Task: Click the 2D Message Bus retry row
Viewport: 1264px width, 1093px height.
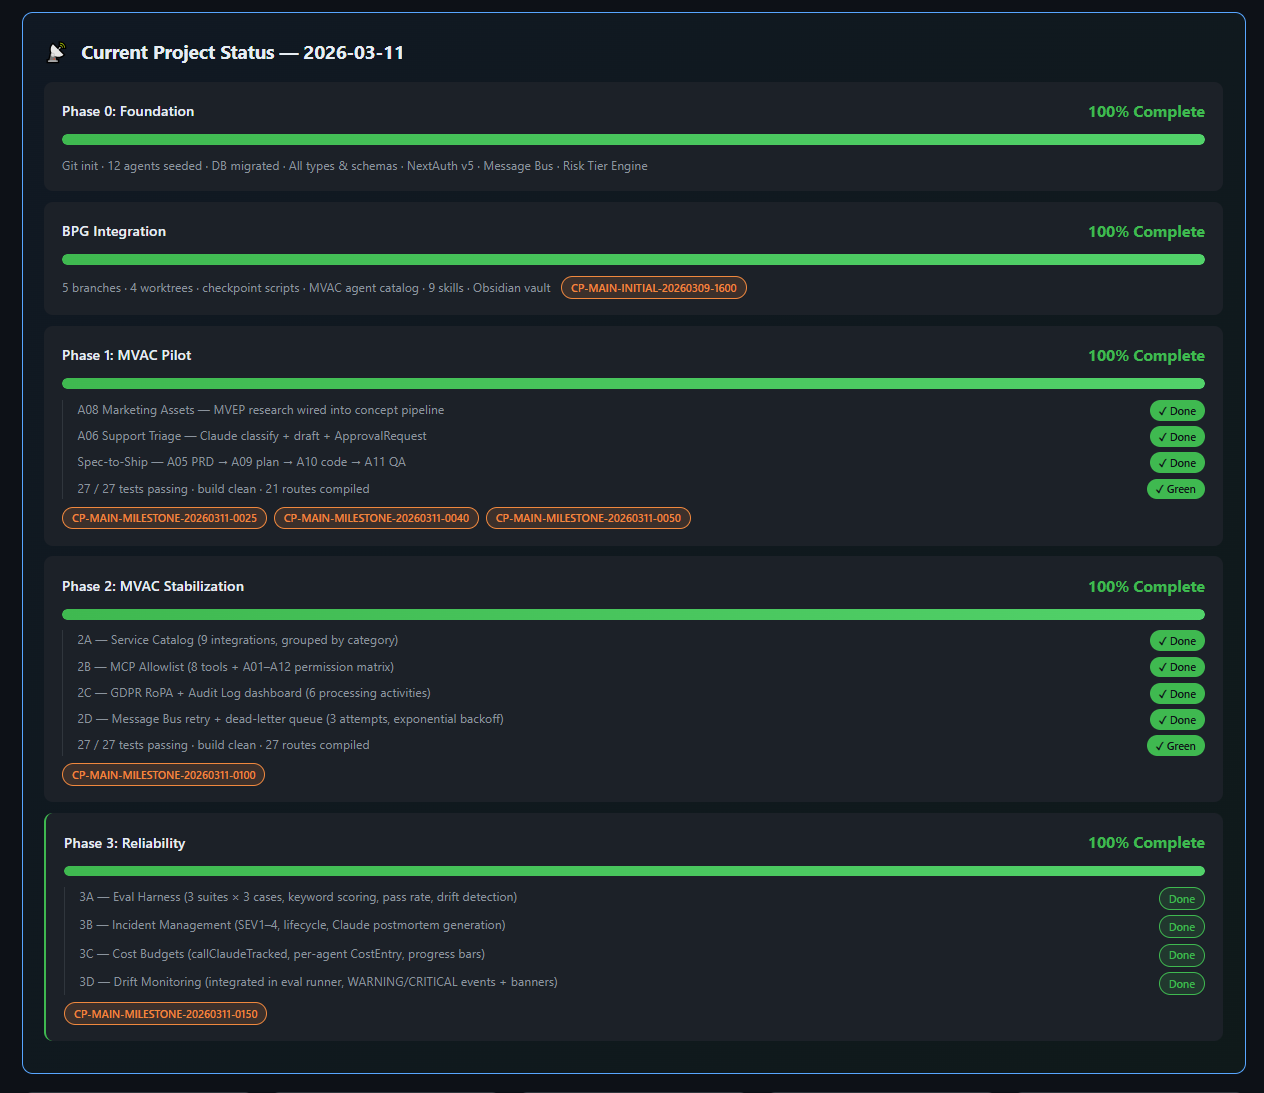Action: pyautogui.click(x=290, y=719)
